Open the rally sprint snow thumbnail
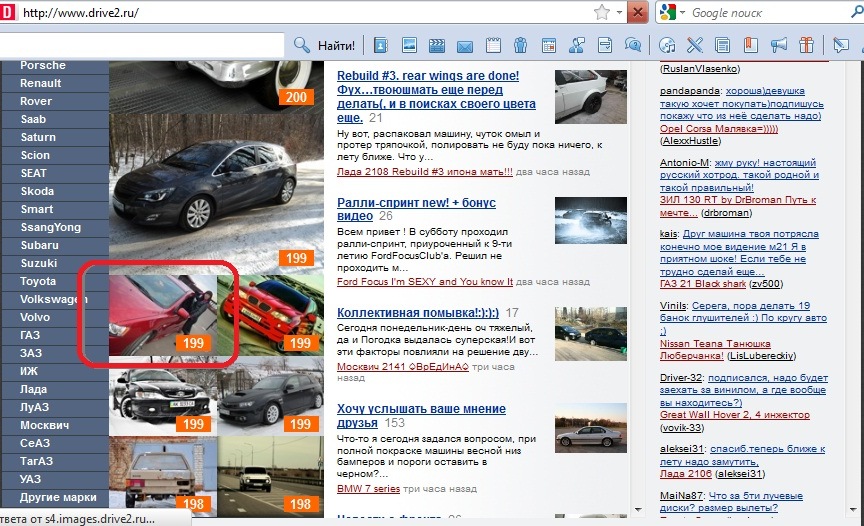Screen dimensions: 864x526 point(591,220)
